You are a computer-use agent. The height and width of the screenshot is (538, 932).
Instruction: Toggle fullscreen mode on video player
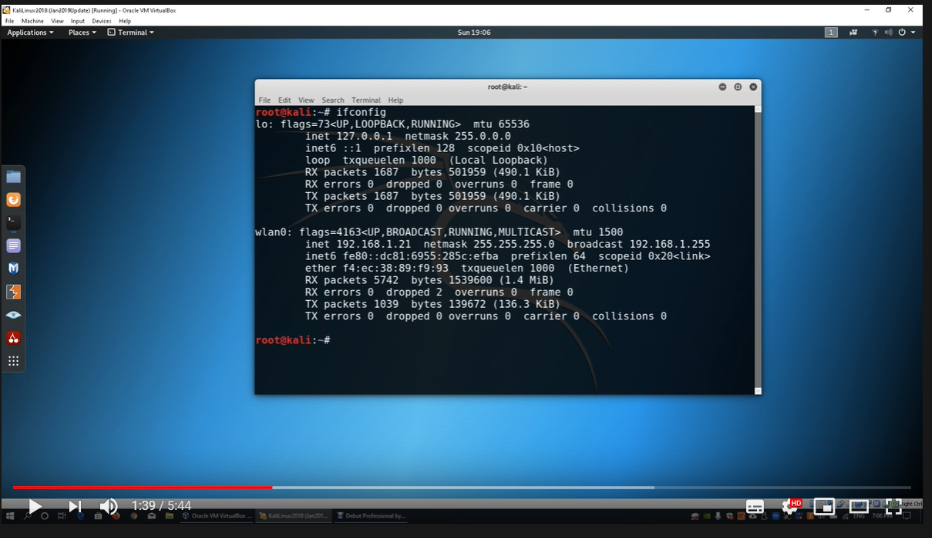click(893, 507)
